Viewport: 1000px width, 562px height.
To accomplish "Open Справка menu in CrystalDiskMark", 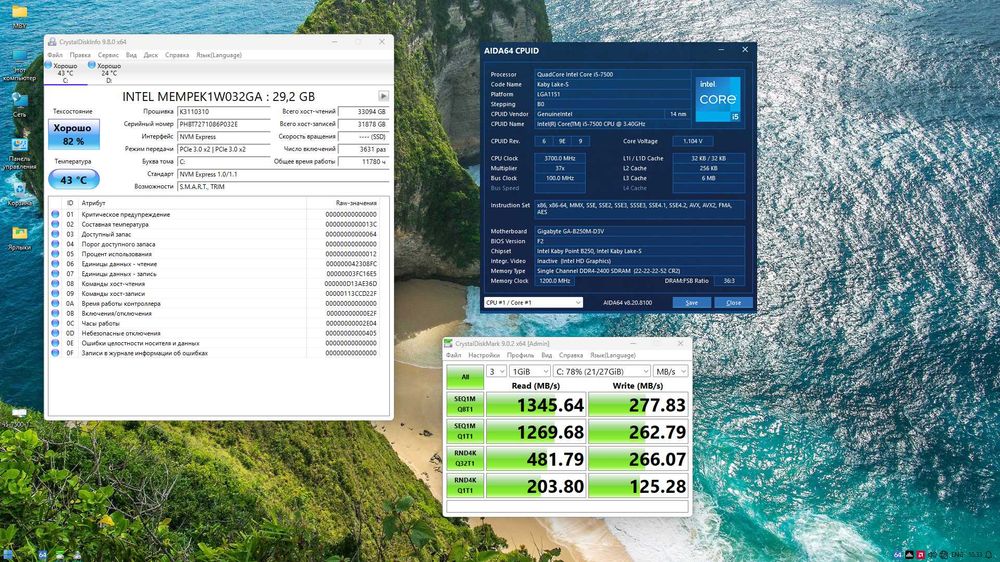I will click(x=571, y=355).
